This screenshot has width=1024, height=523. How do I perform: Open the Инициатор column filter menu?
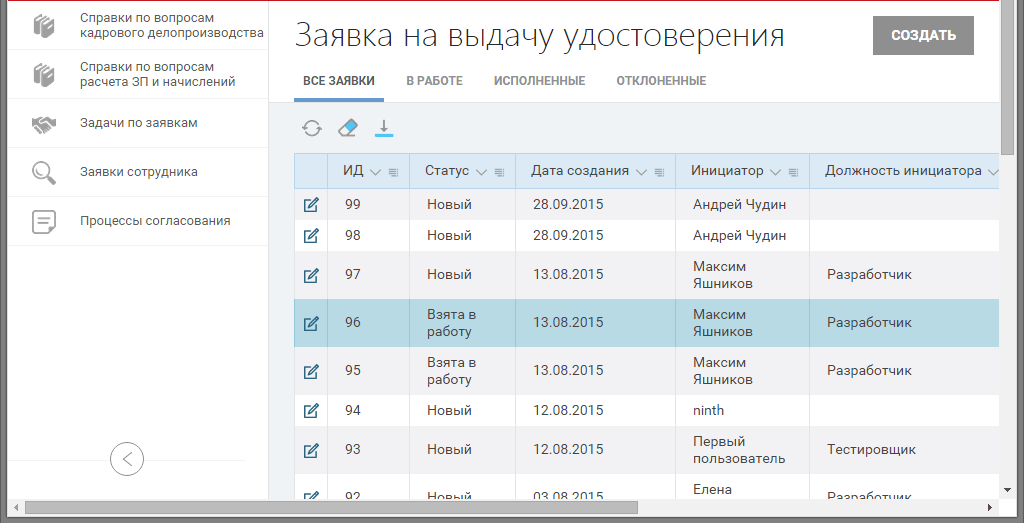pyautogui.click(x=793, y=172)
